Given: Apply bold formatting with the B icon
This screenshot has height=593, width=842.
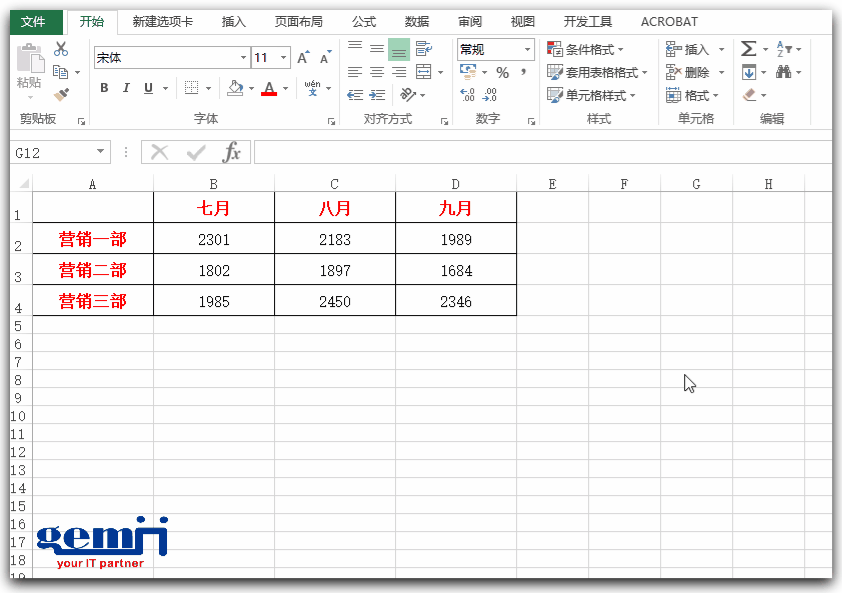Looking at the screenshot, I should tap(103, 88).
